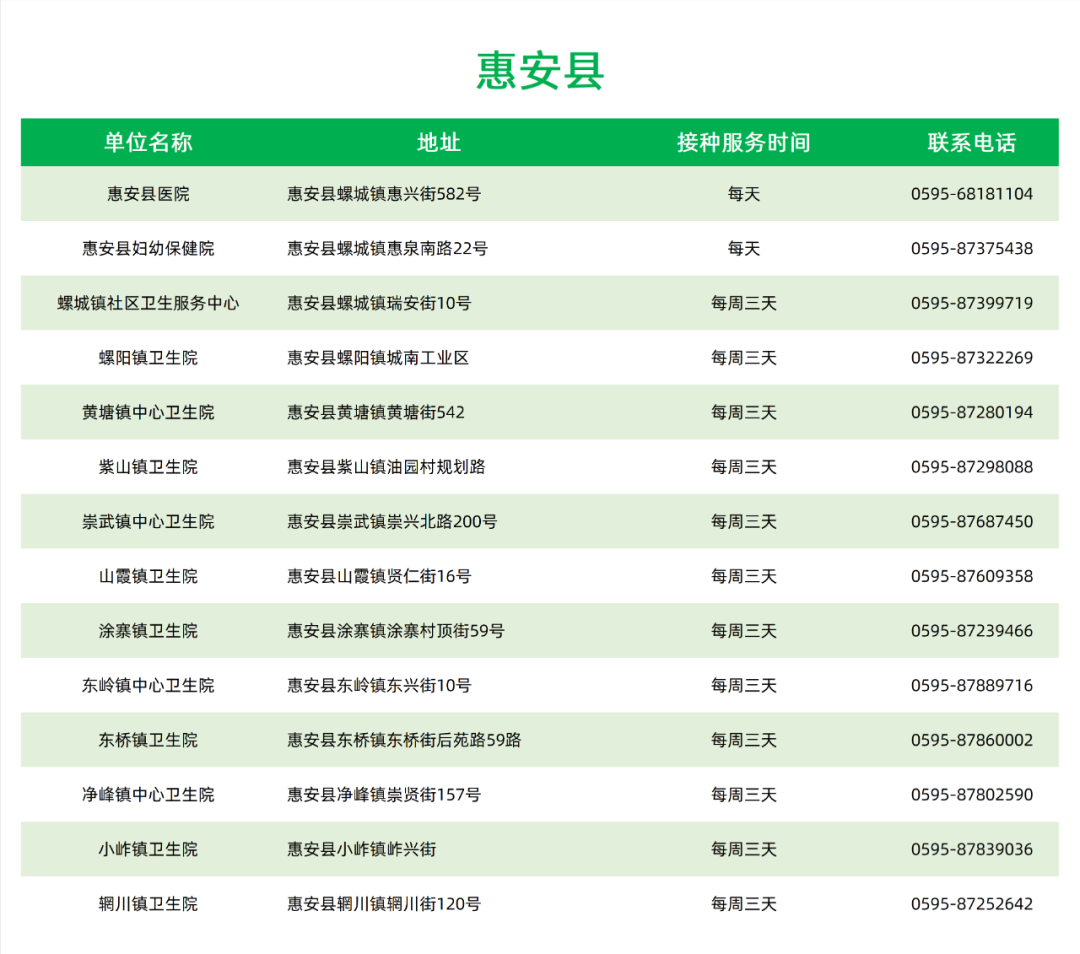Click address 惠安县螺城镇惠泉南路22号
The width and height of the screenshot is (1080, 954).
387,248
